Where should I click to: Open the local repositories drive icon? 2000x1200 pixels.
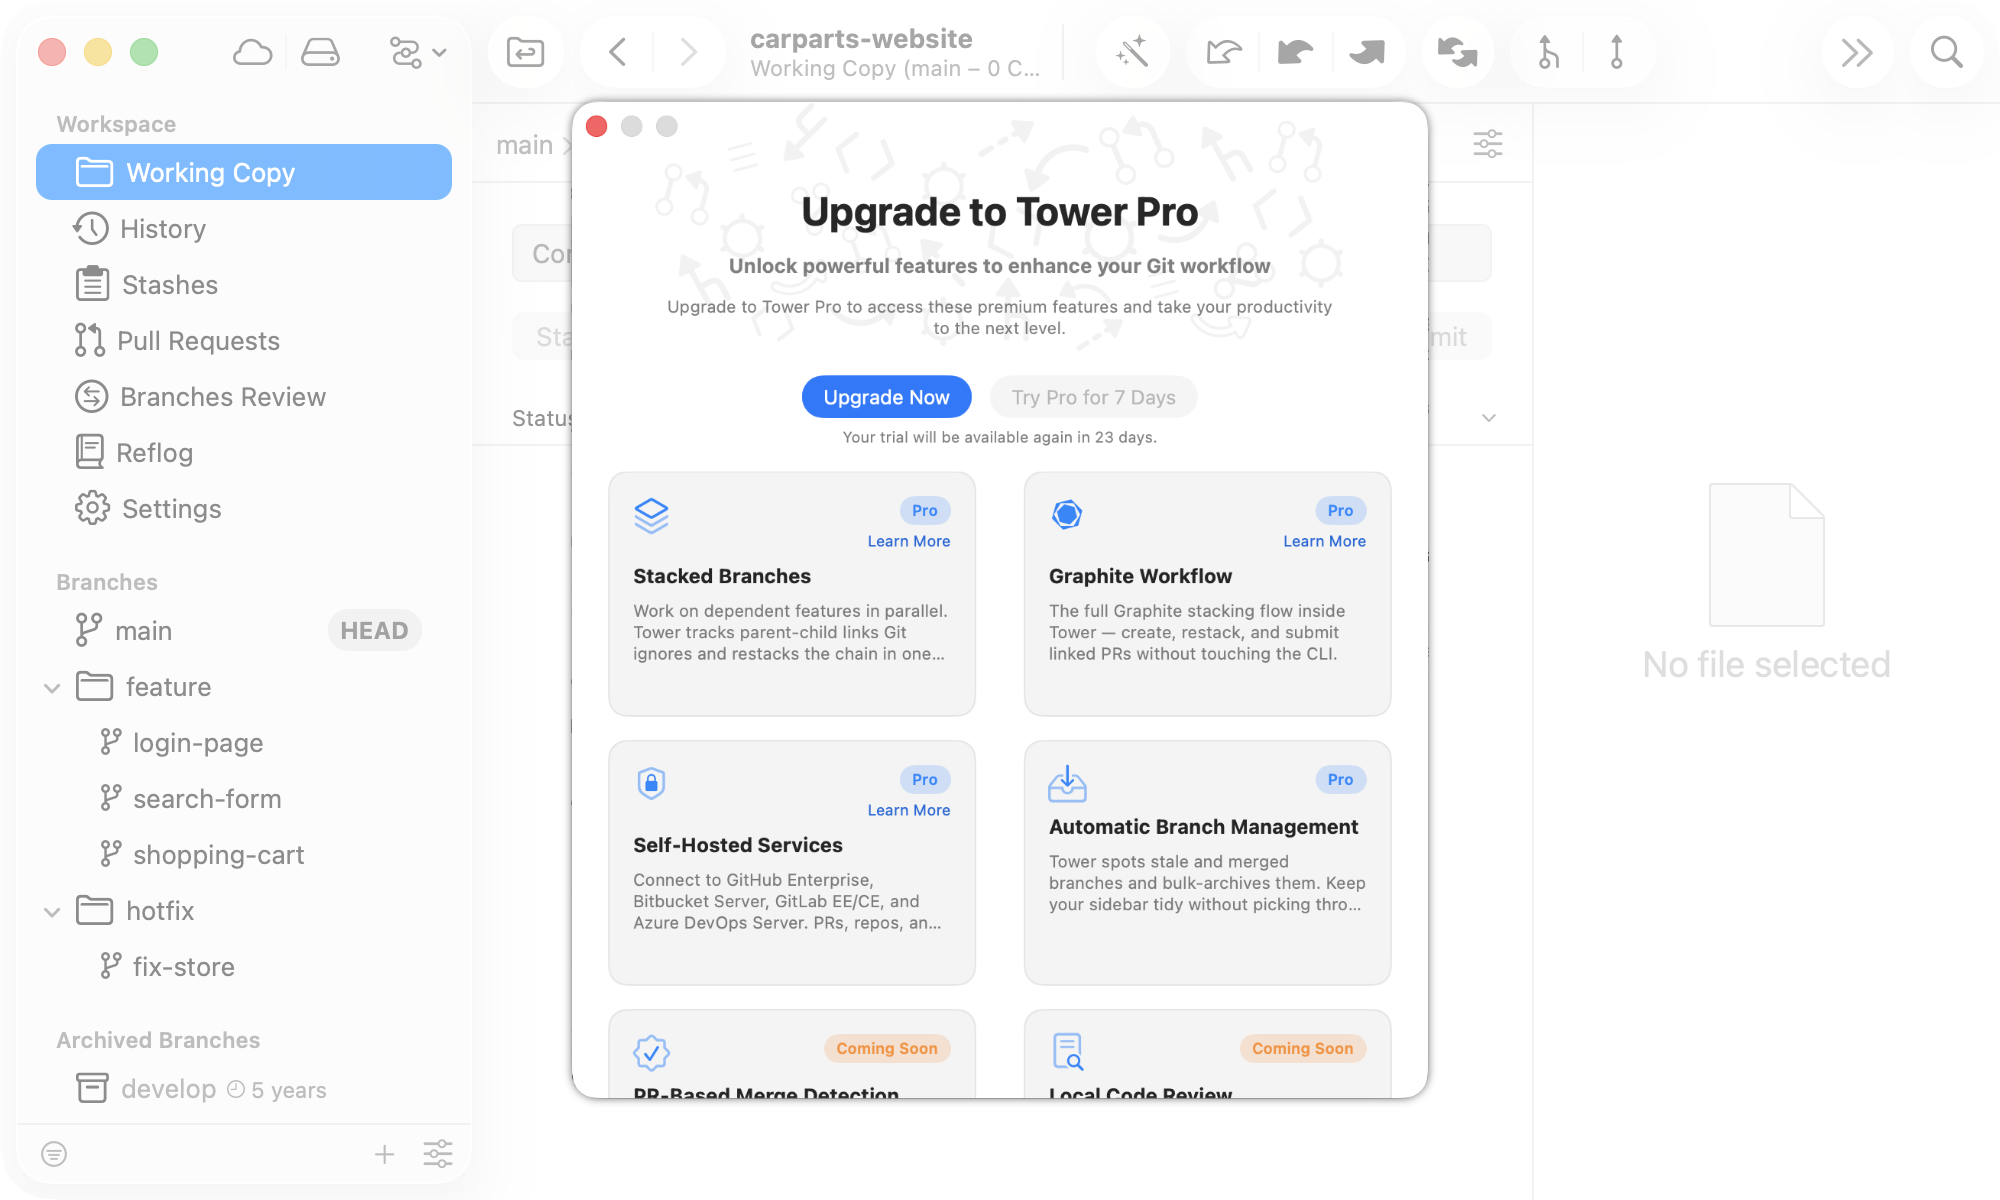point(320,52)
